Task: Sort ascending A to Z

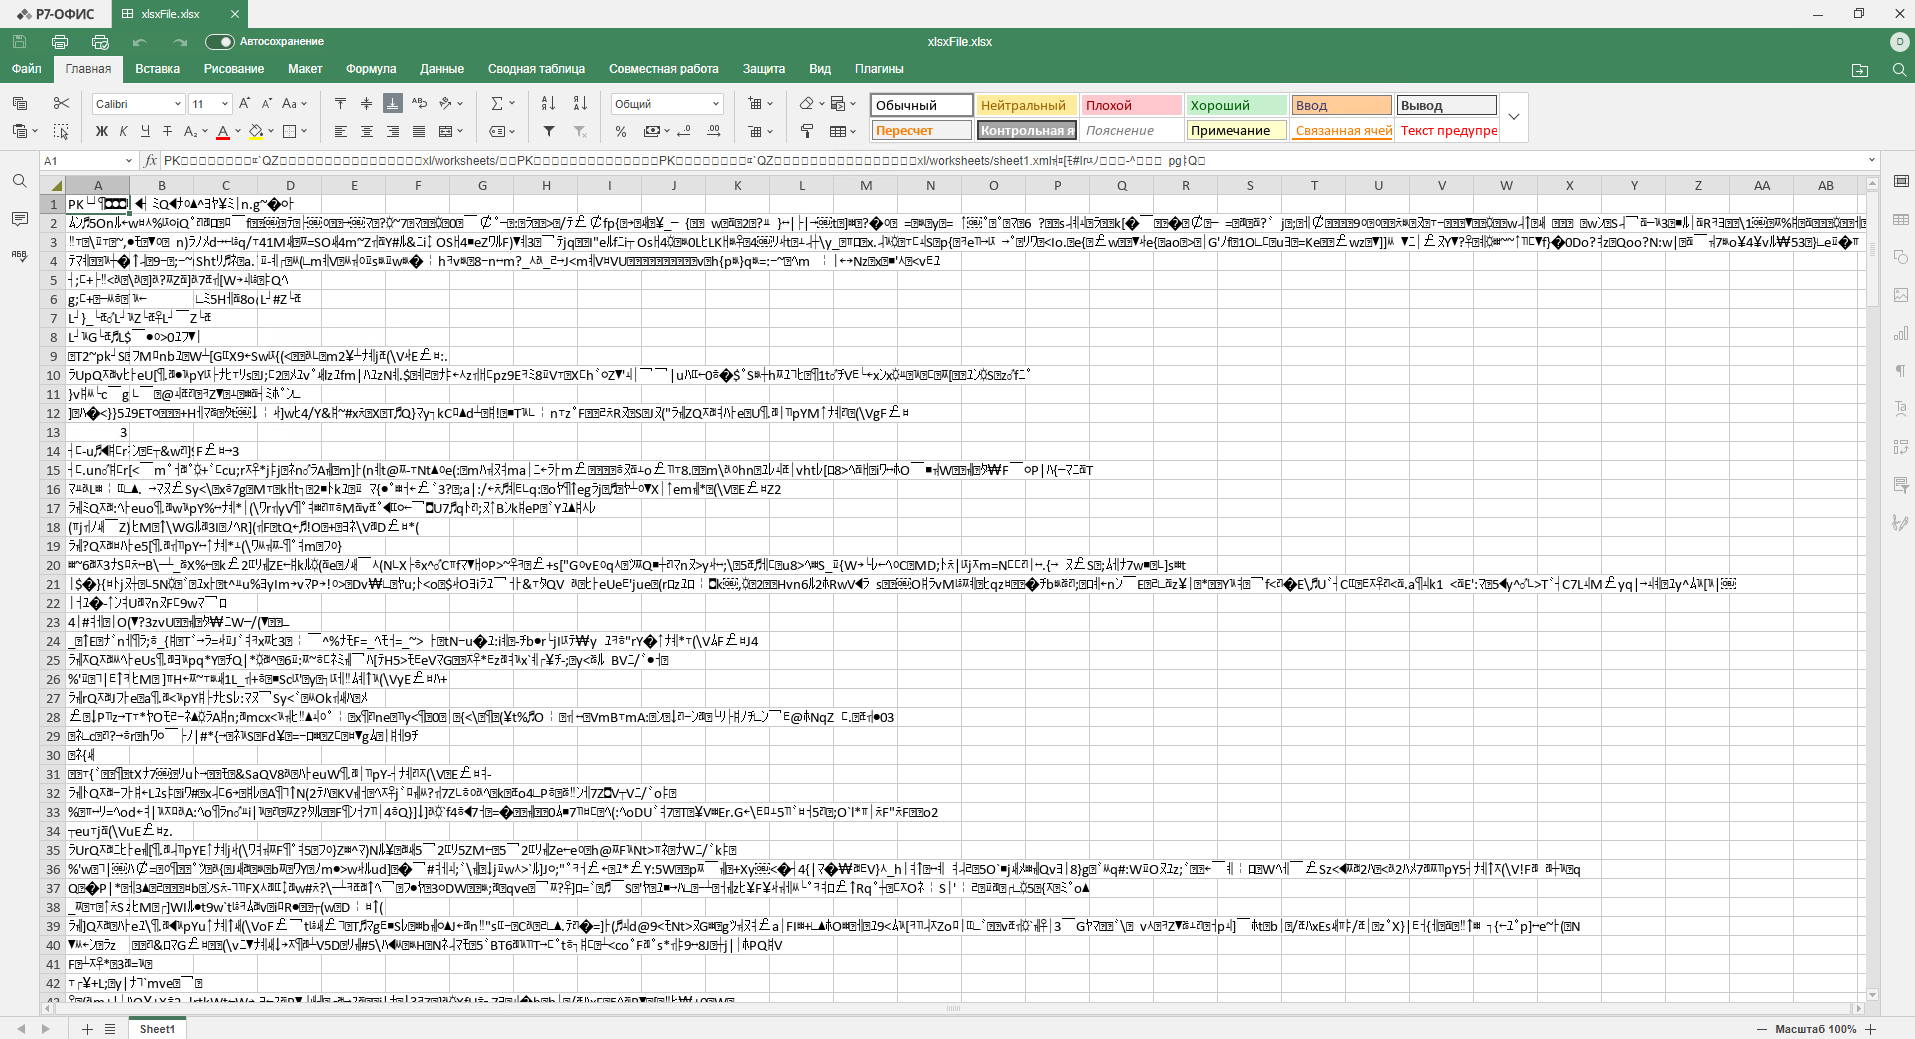Action: click(548, 103)
